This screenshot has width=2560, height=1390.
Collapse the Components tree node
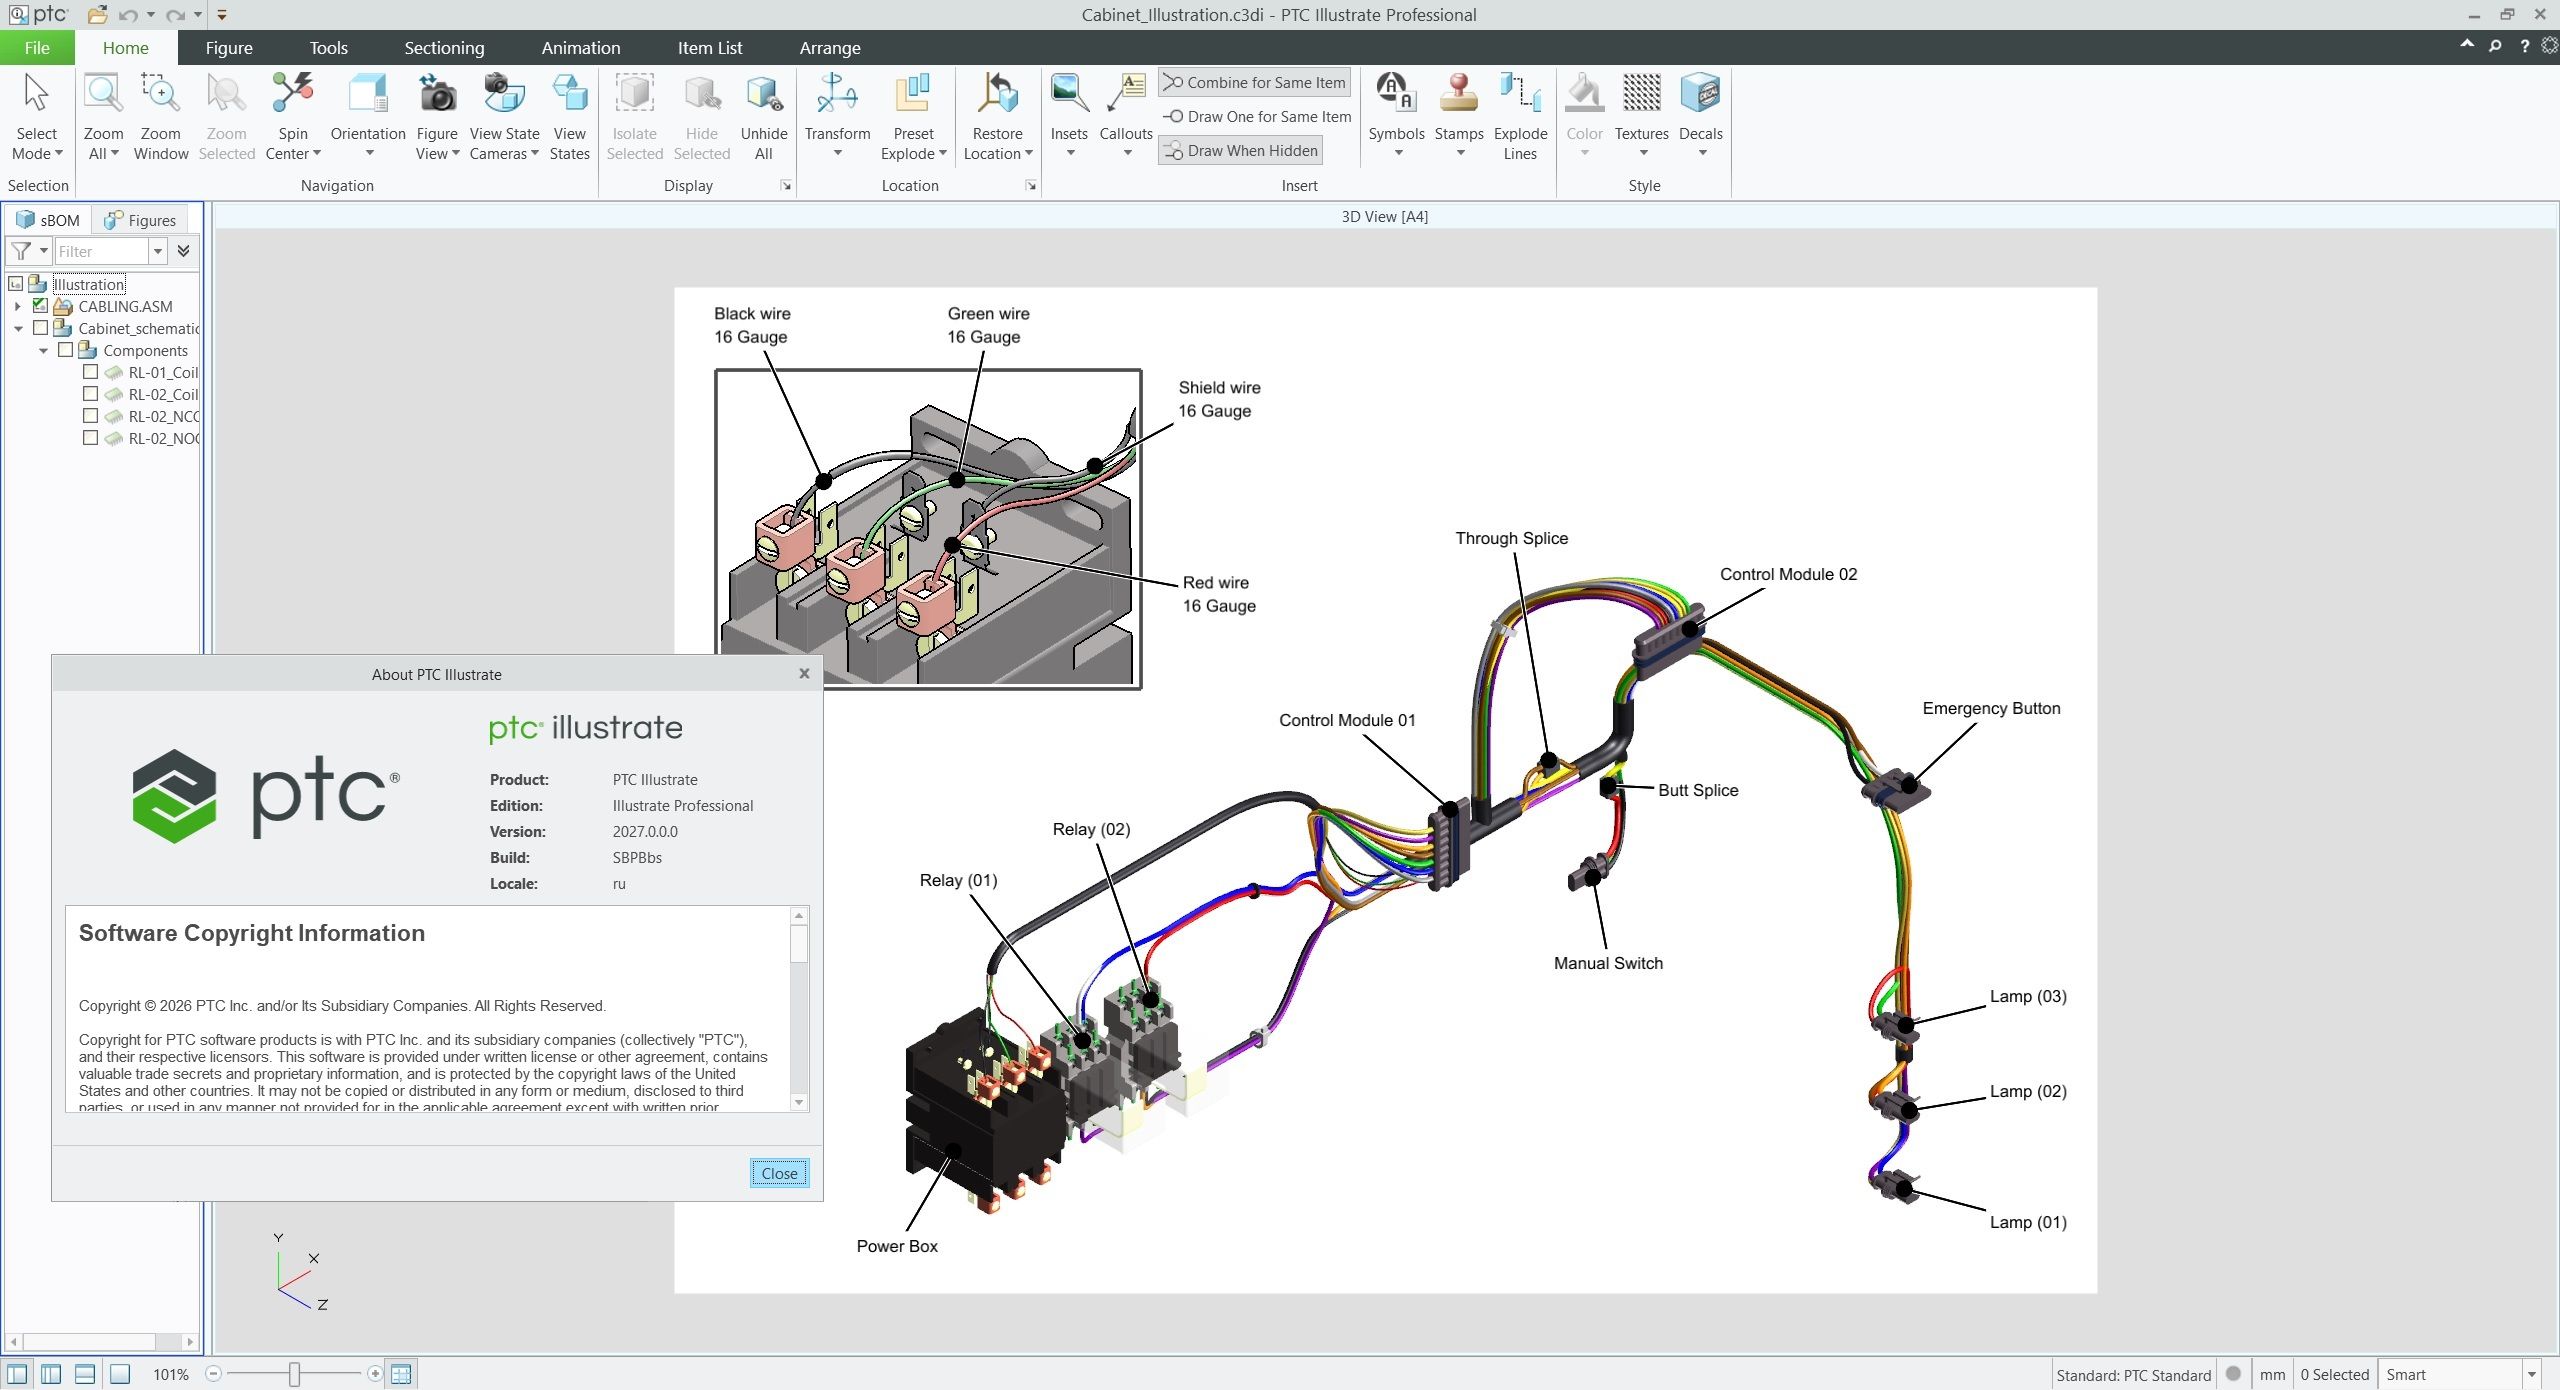pos(43,351)
